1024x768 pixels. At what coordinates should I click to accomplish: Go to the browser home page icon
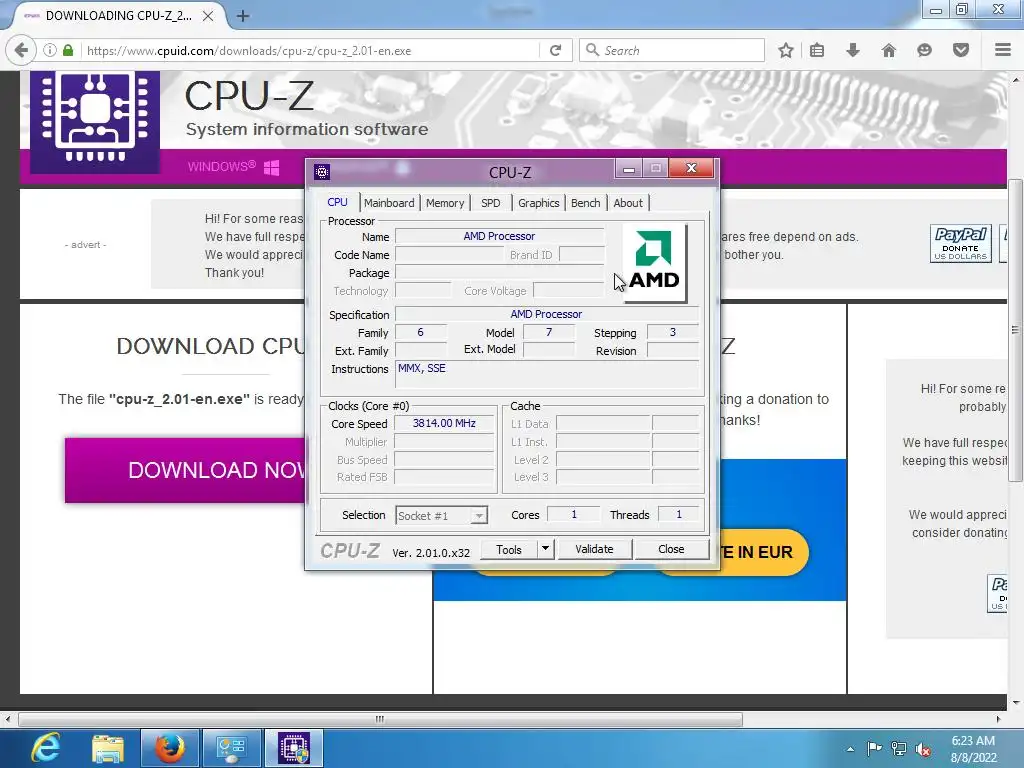pyautogui.click(x=888, y=50)
